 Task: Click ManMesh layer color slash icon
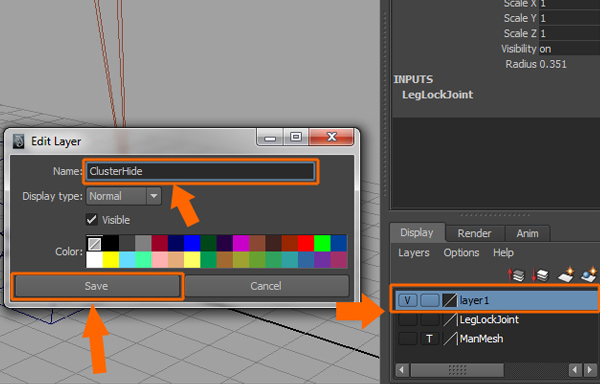pyautogui.click(x=450, y=338)
